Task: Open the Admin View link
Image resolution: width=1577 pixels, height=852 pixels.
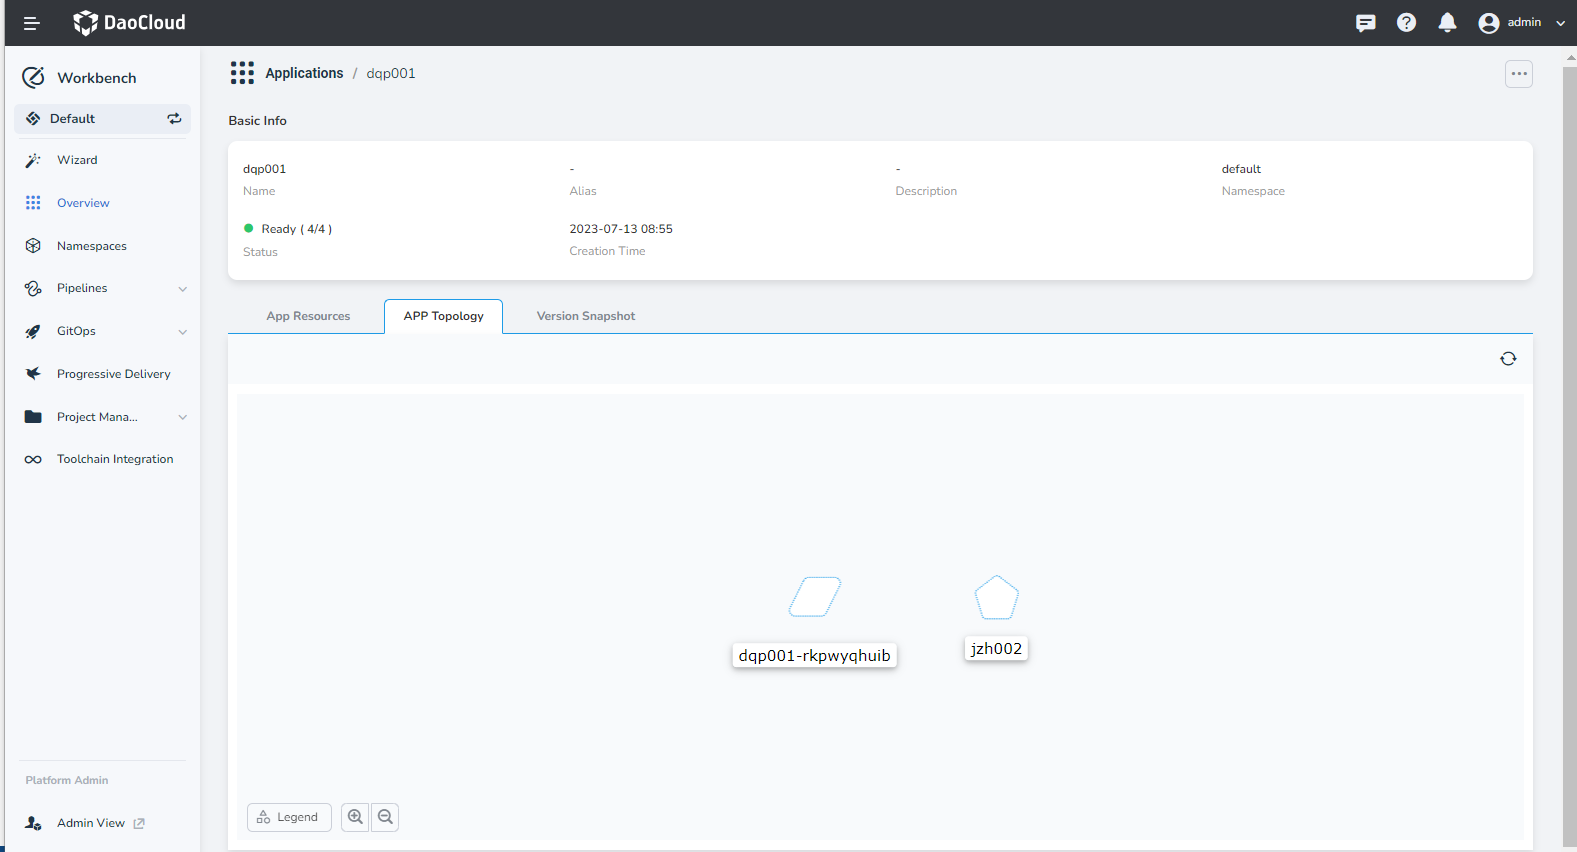Action: click(x=91, y=823)
